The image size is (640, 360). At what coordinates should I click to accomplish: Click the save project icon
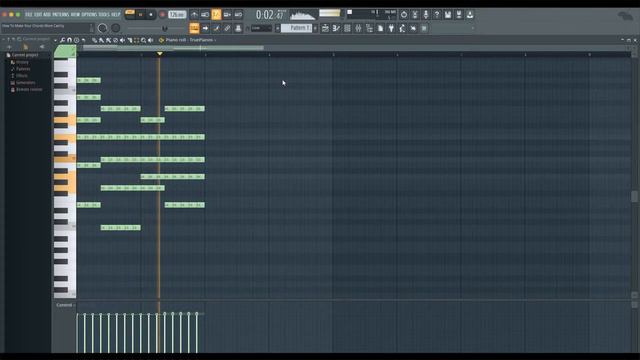[448, 15]
